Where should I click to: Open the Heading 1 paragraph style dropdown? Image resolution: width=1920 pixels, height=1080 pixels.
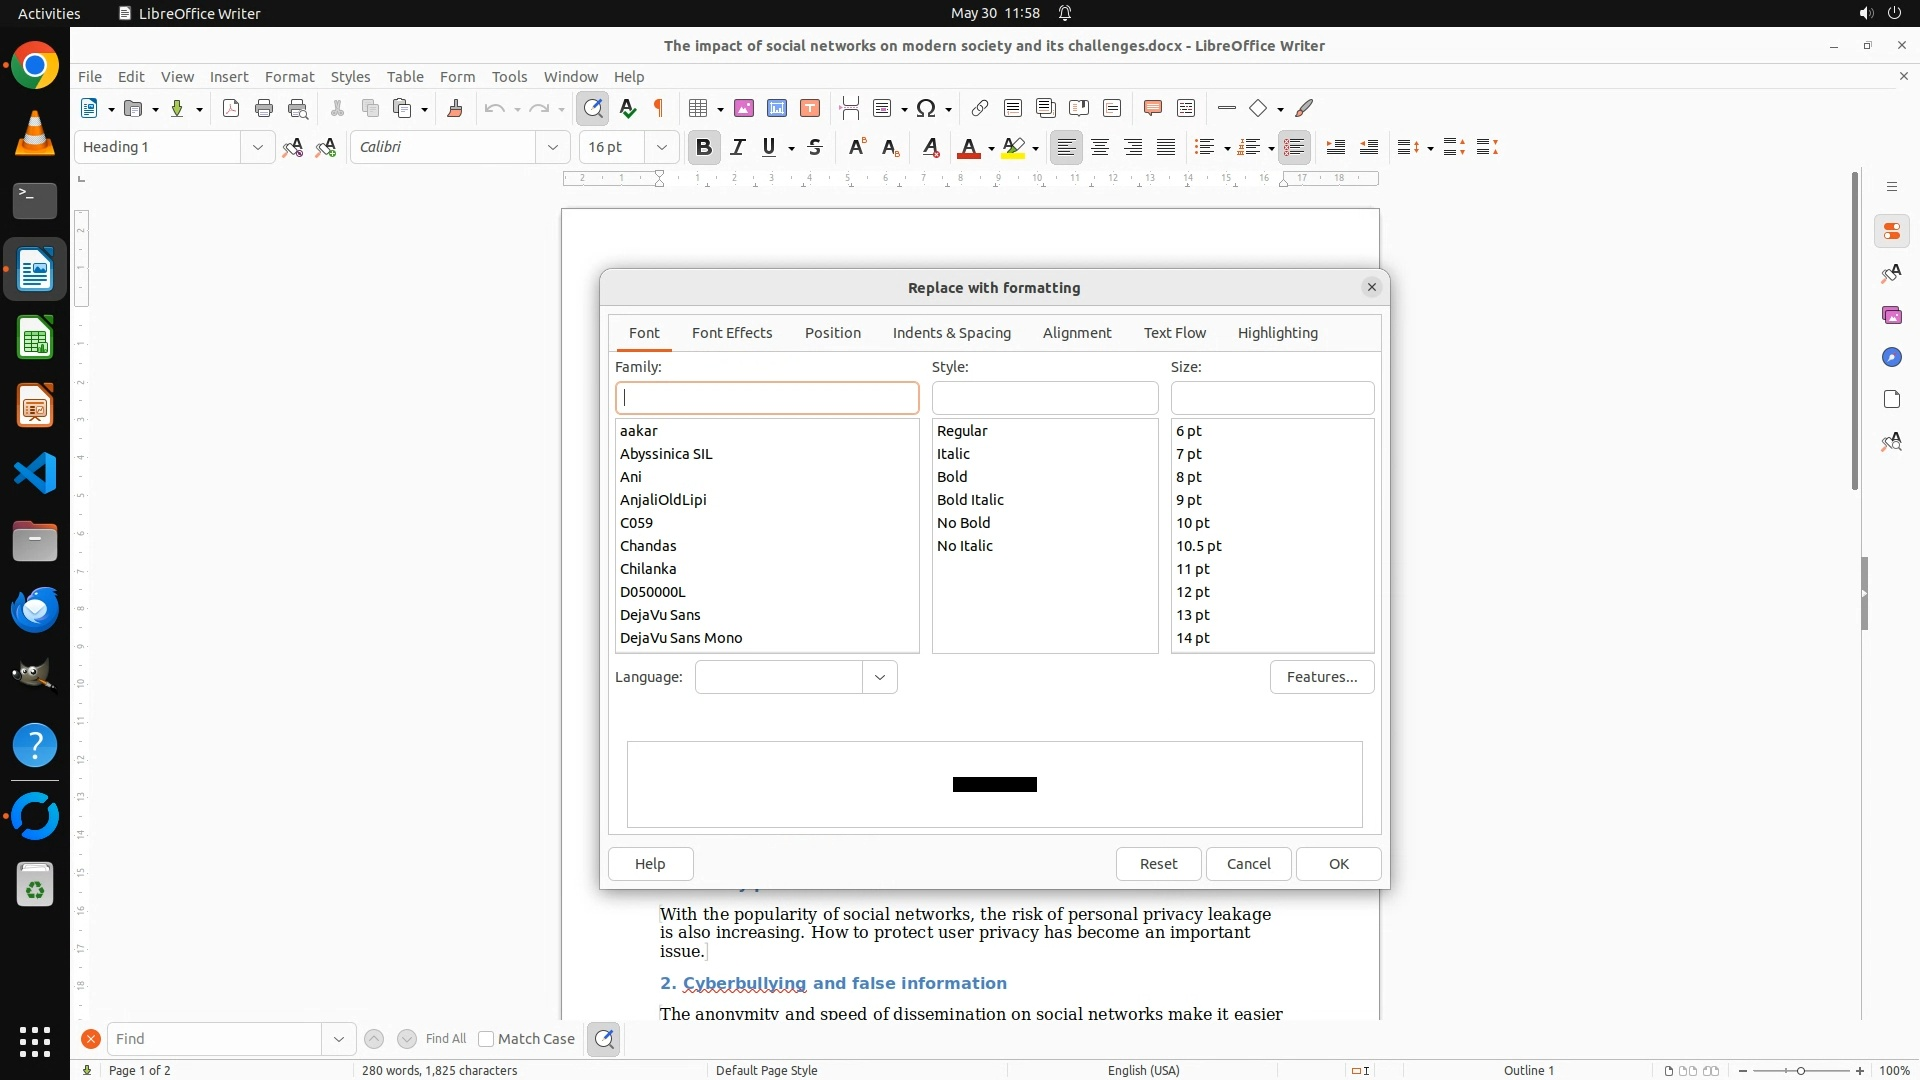tap(257, 147)
